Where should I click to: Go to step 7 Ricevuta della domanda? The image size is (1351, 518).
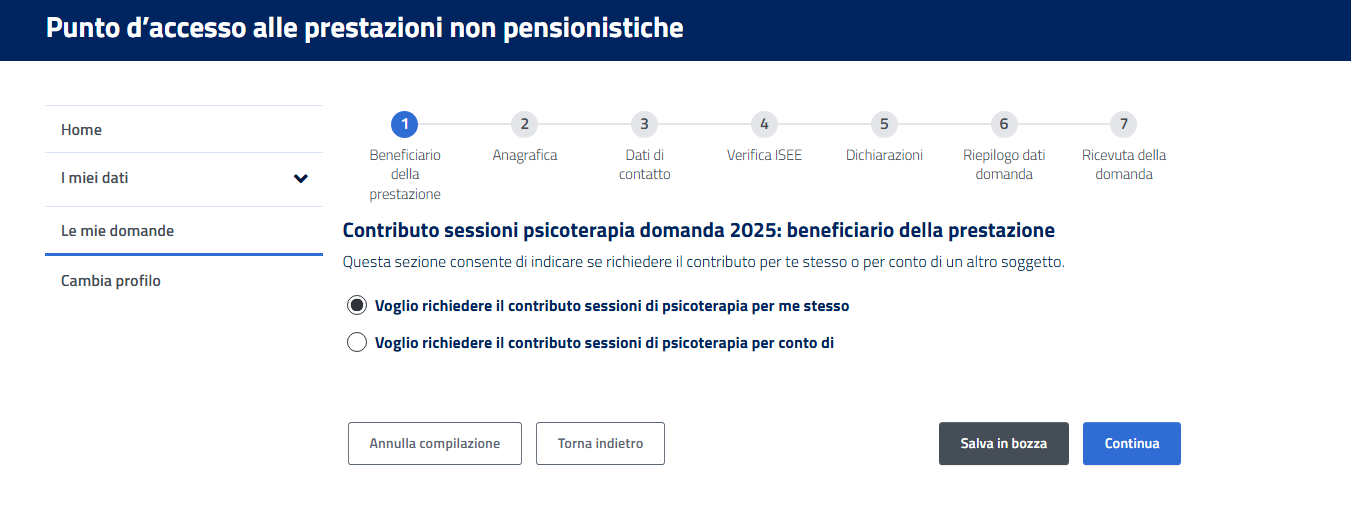coord(1124,124)
